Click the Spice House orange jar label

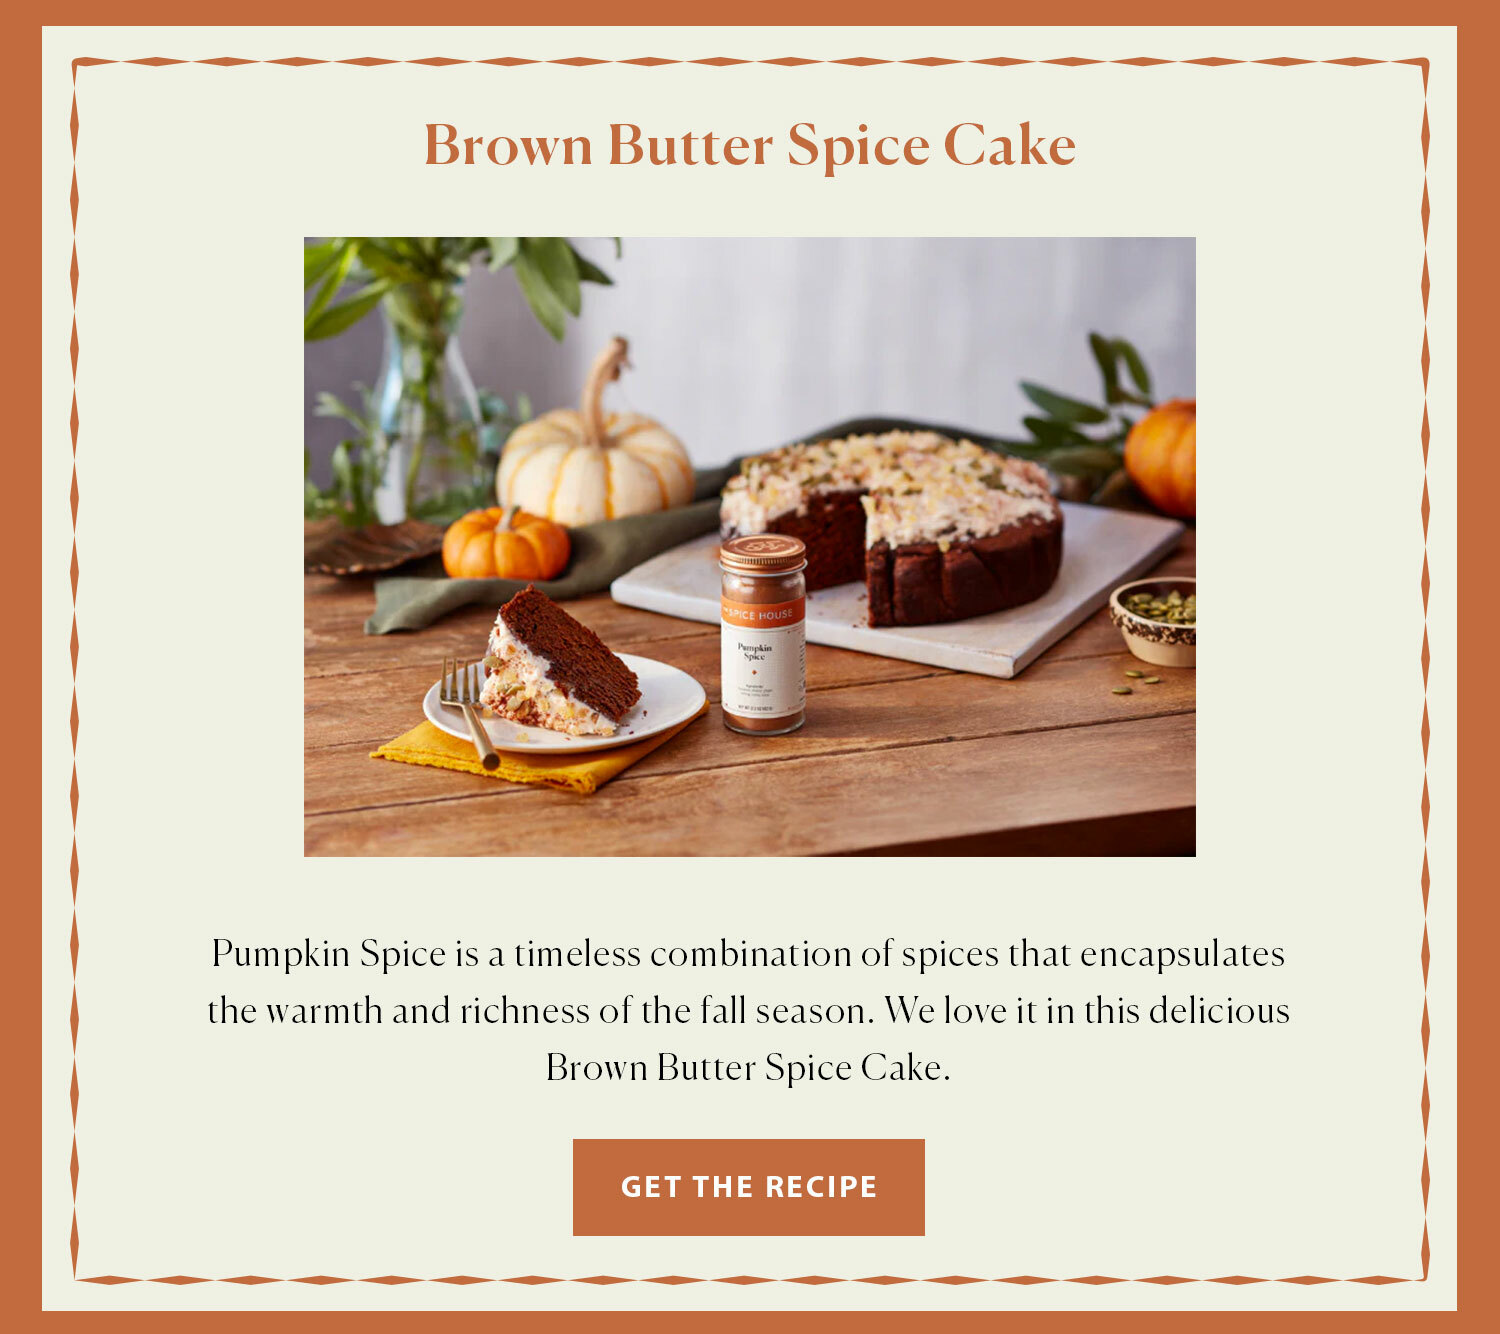pos(762,613)
